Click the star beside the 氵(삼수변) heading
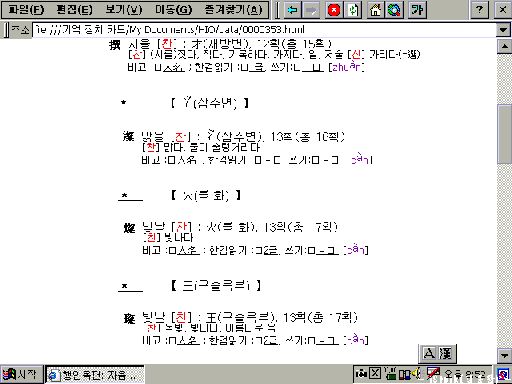 point(124,102)
